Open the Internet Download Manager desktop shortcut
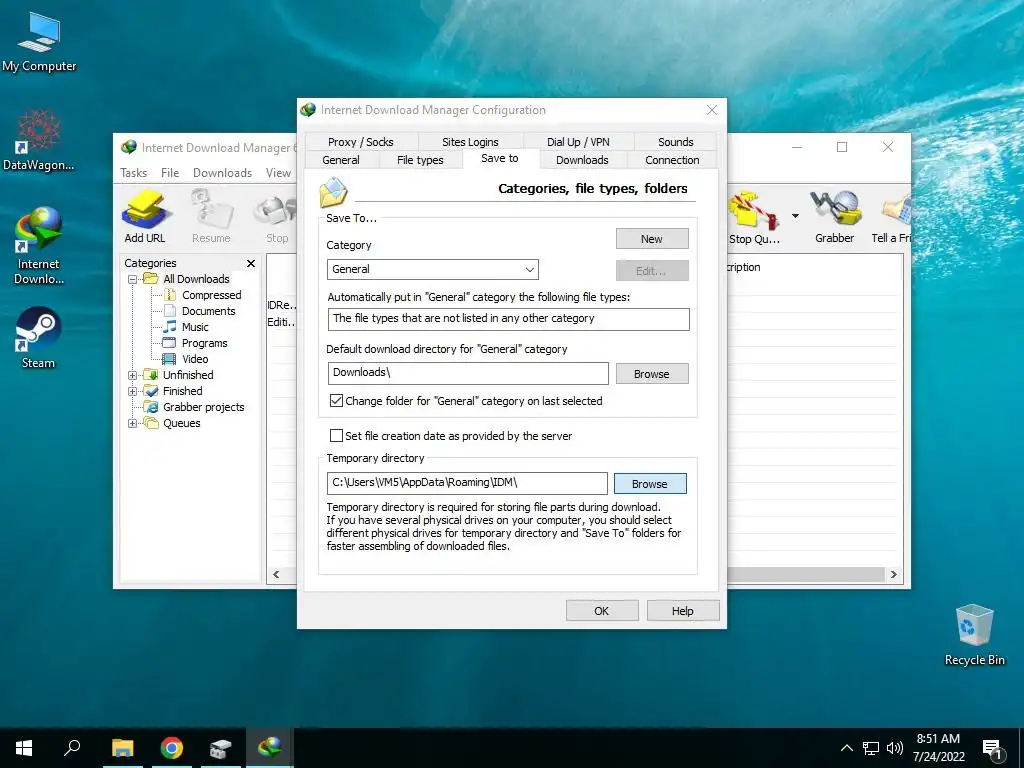 [39, 245]
